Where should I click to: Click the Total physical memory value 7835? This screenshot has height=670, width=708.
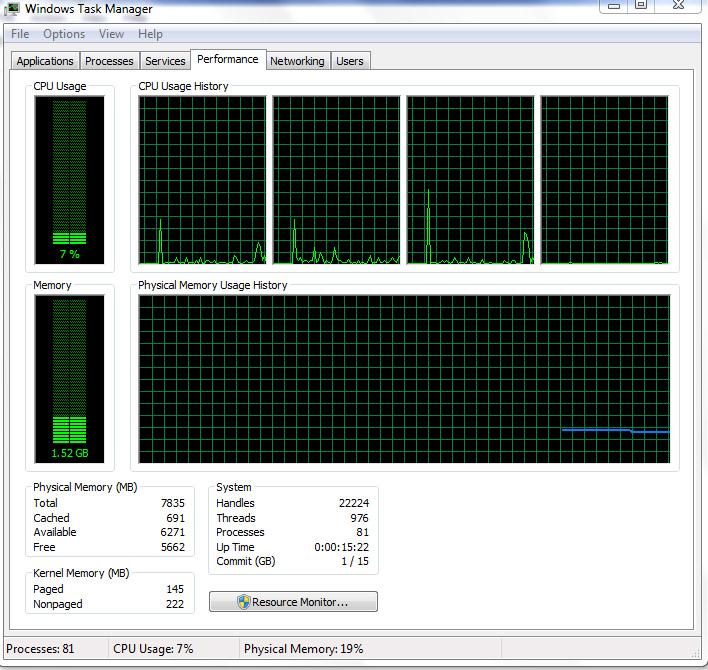172,503
